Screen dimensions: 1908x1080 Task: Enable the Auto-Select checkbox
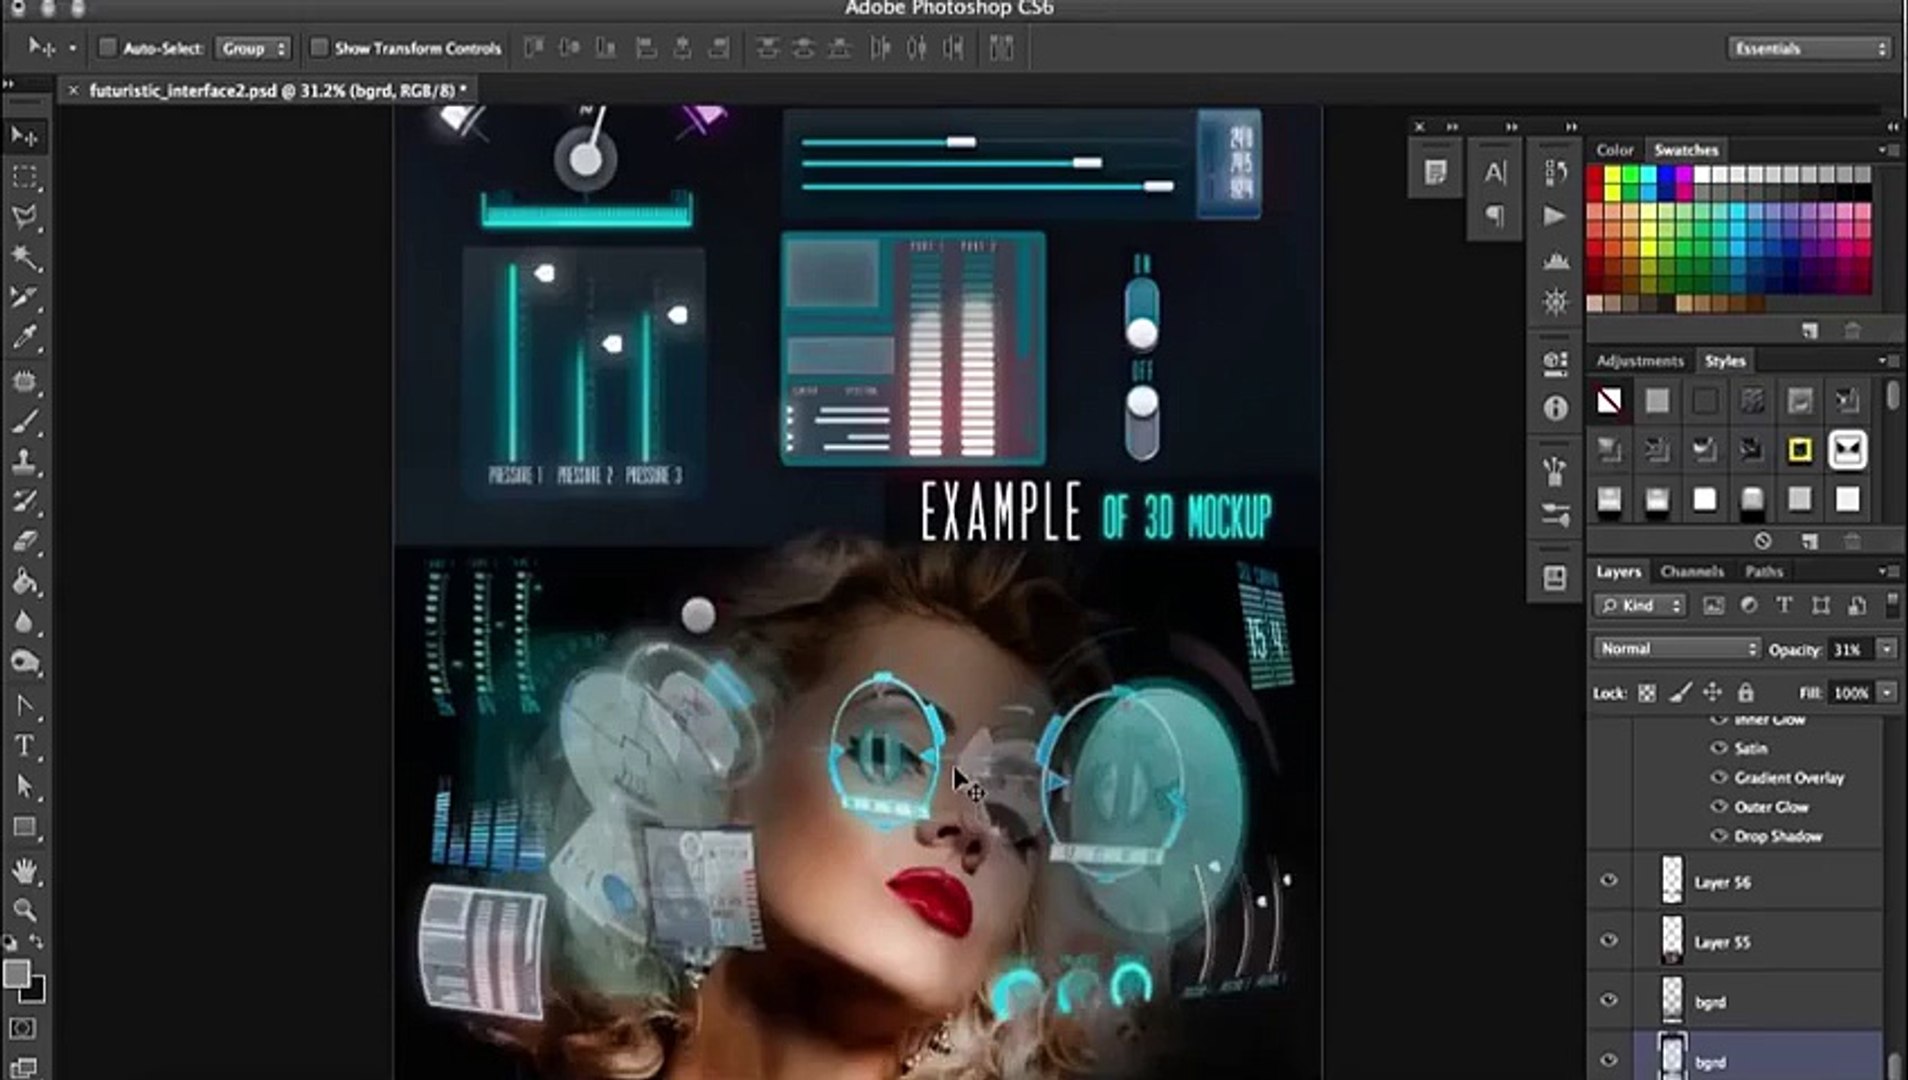(108, 47)
